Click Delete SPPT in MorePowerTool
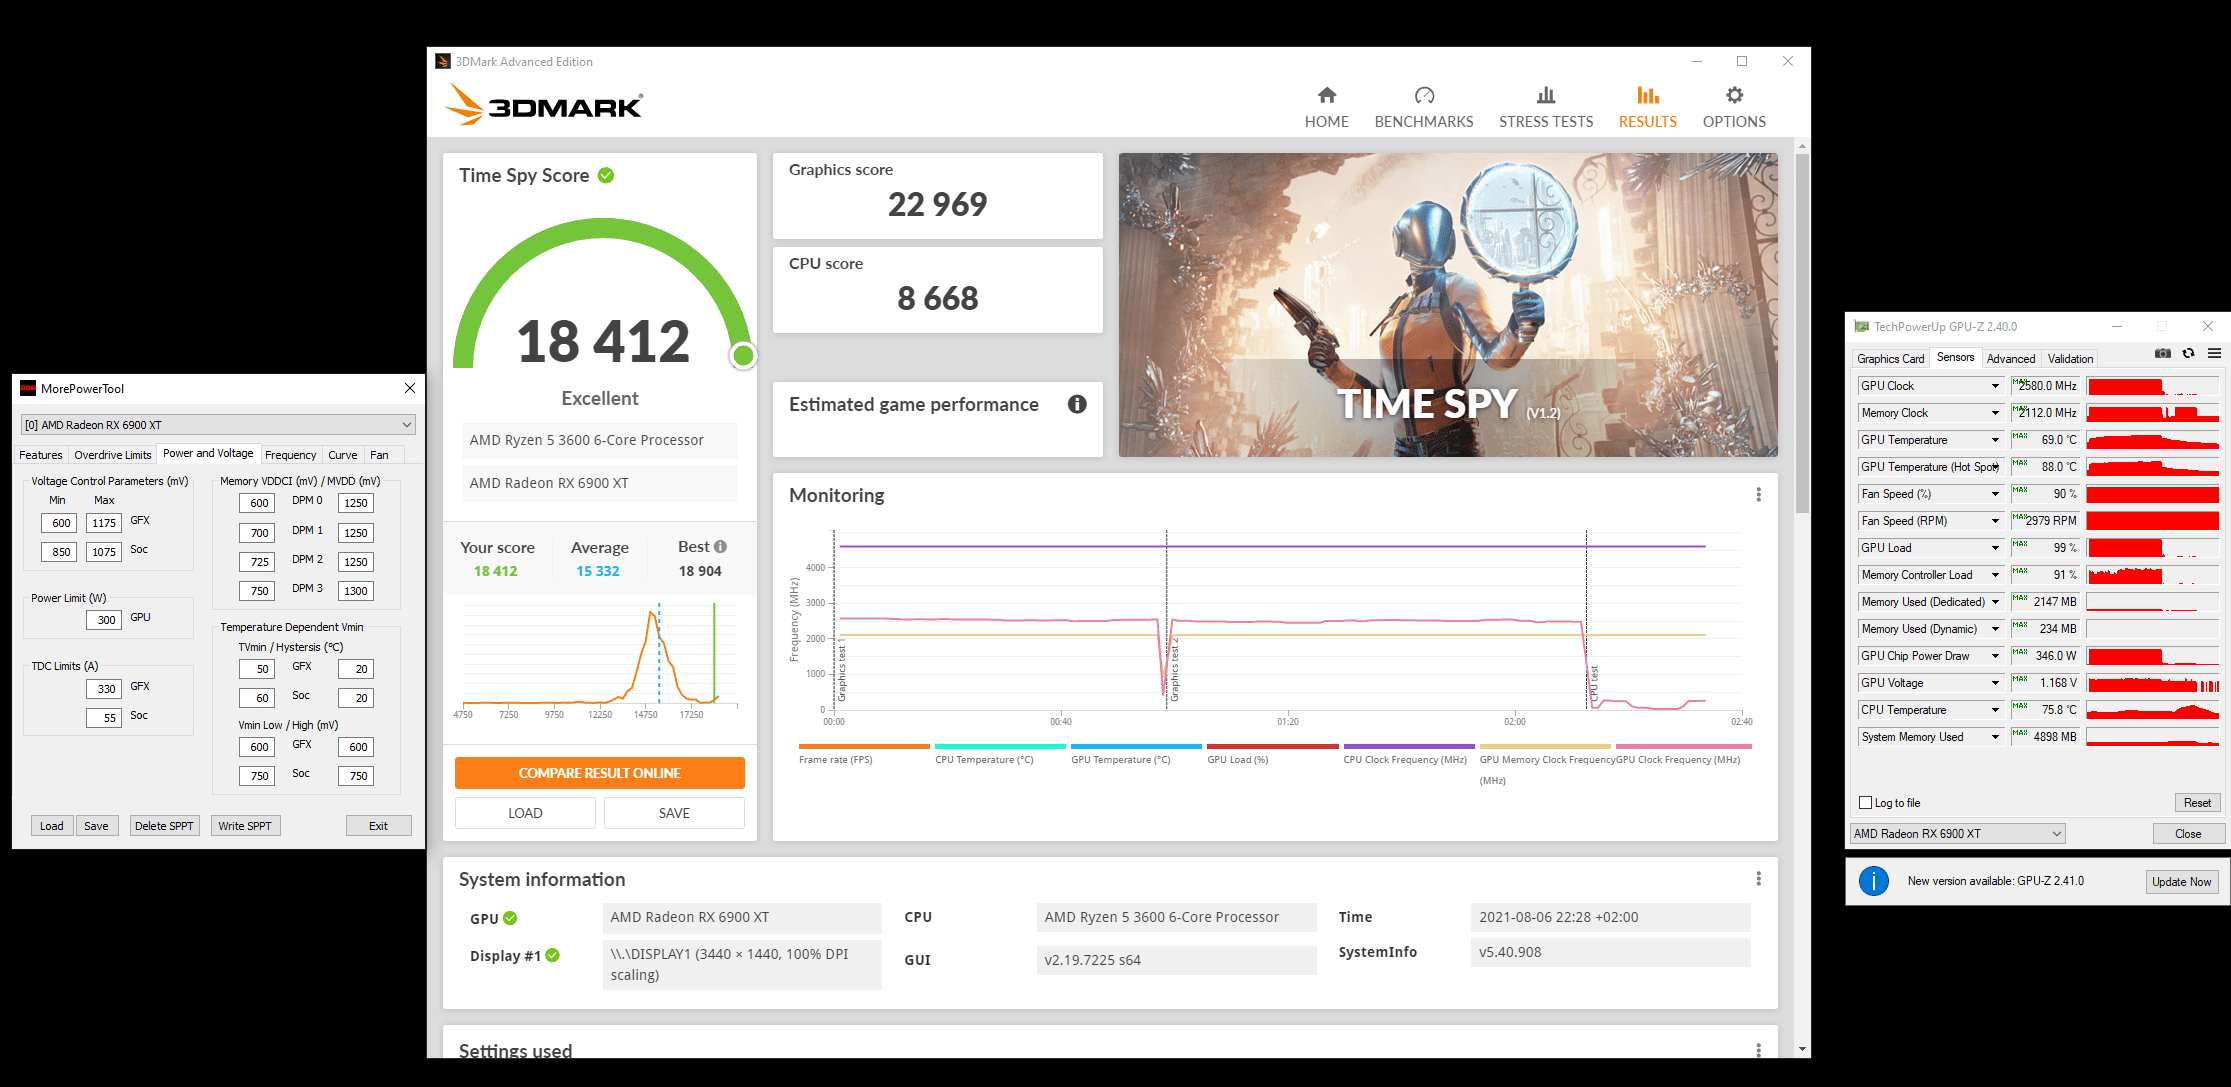 coord(164,826)
